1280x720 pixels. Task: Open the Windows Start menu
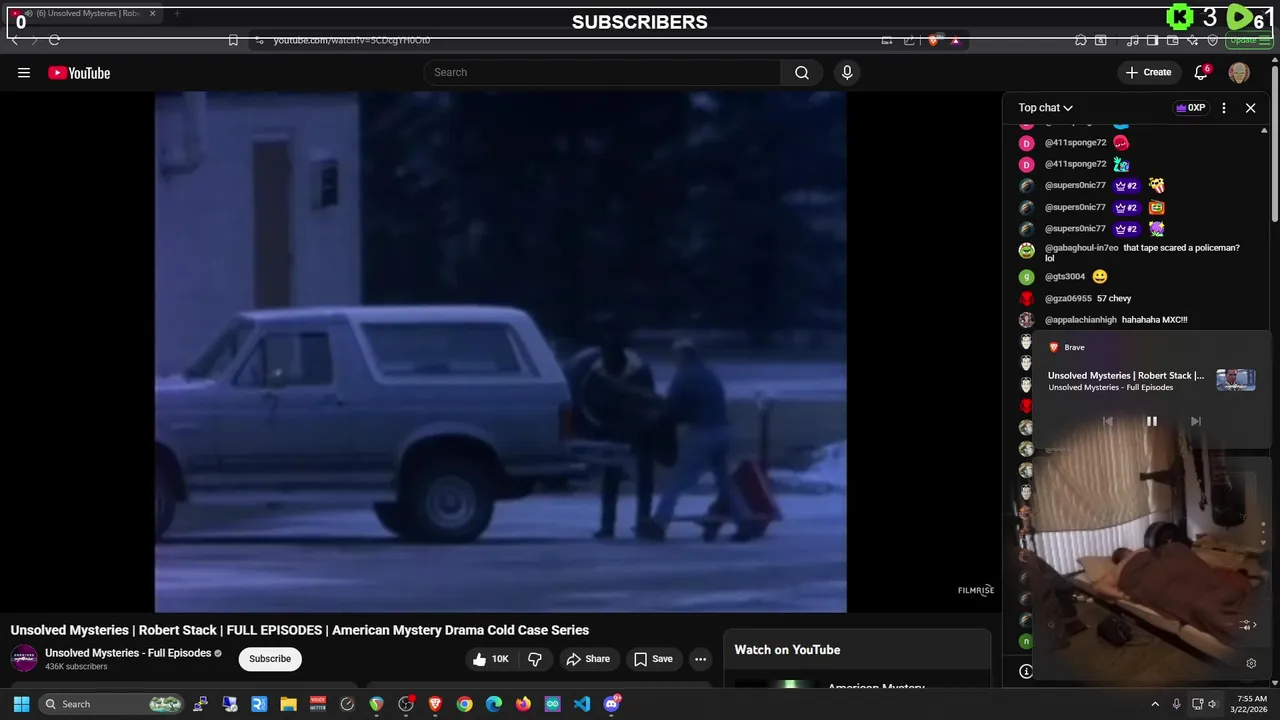click(x=21, y=704)
